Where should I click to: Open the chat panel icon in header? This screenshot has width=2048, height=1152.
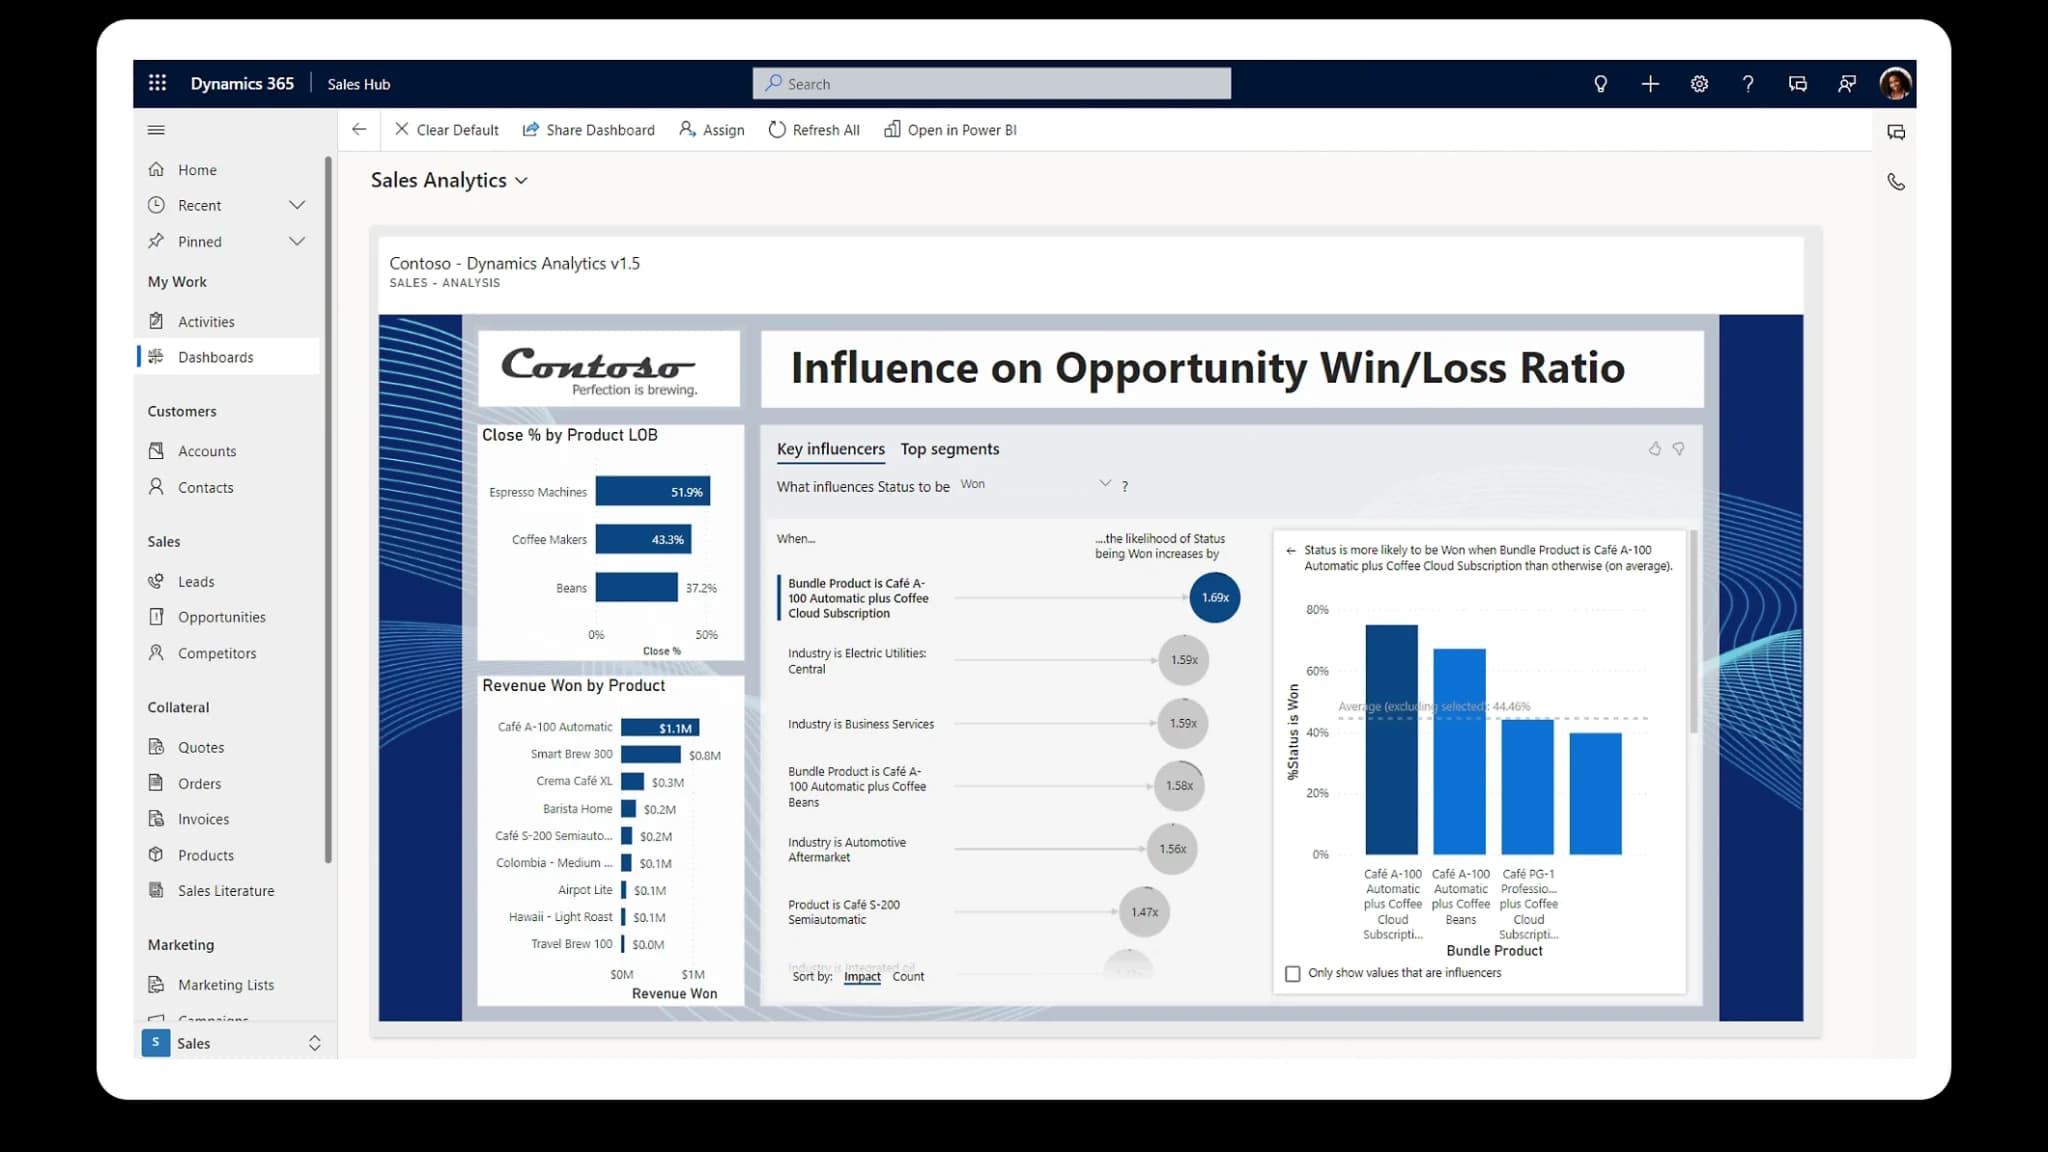click(1797, 84)
